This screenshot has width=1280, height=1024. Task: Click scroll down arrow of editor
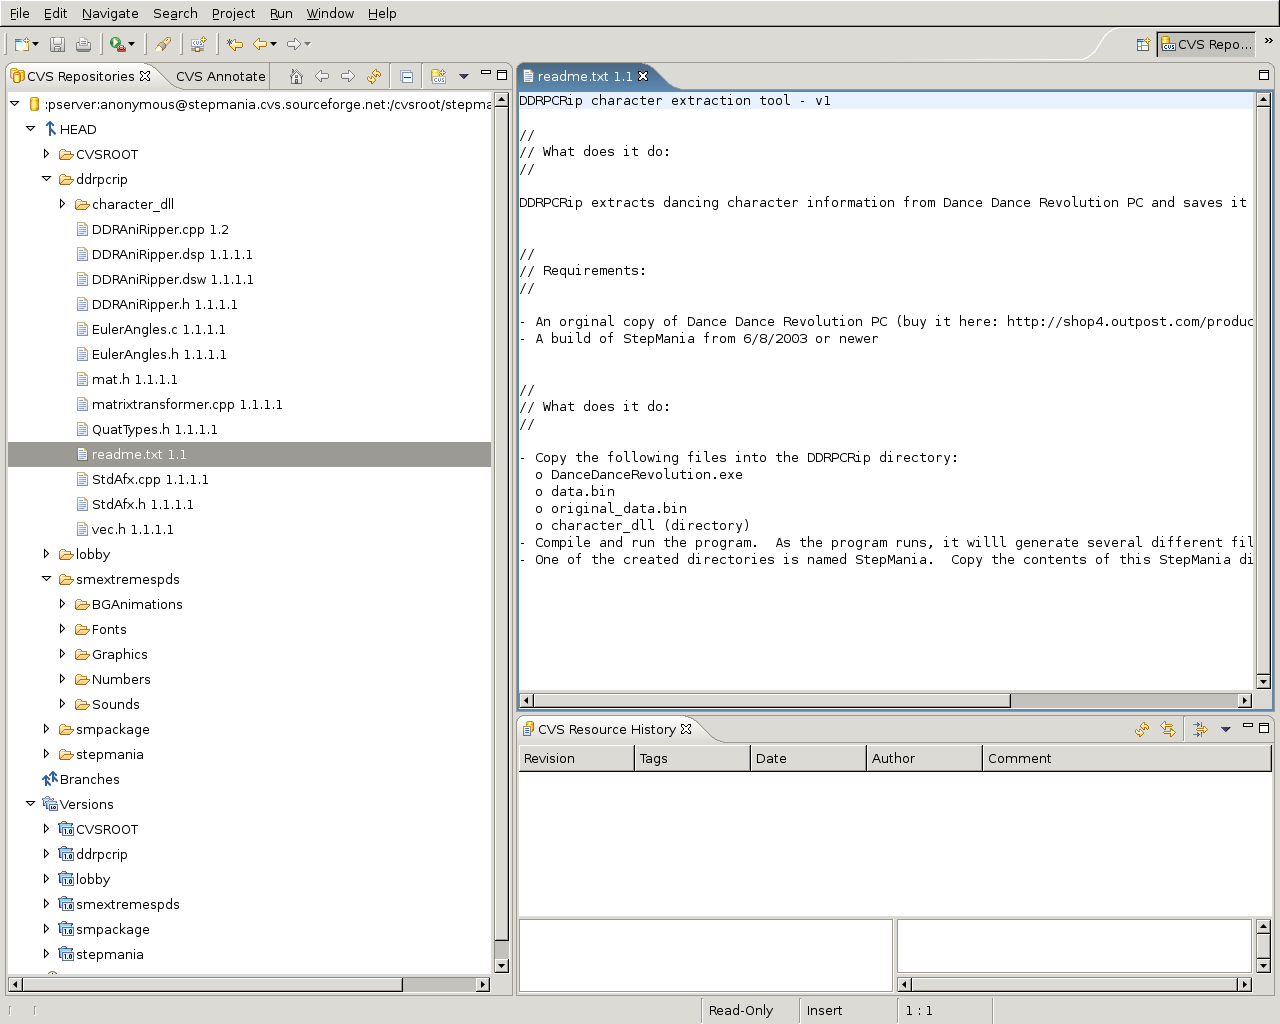tap(1263, 682)
